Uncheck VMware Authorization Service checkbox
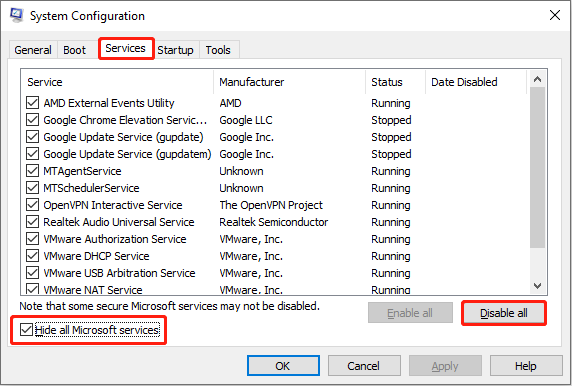 pos(32,239)
